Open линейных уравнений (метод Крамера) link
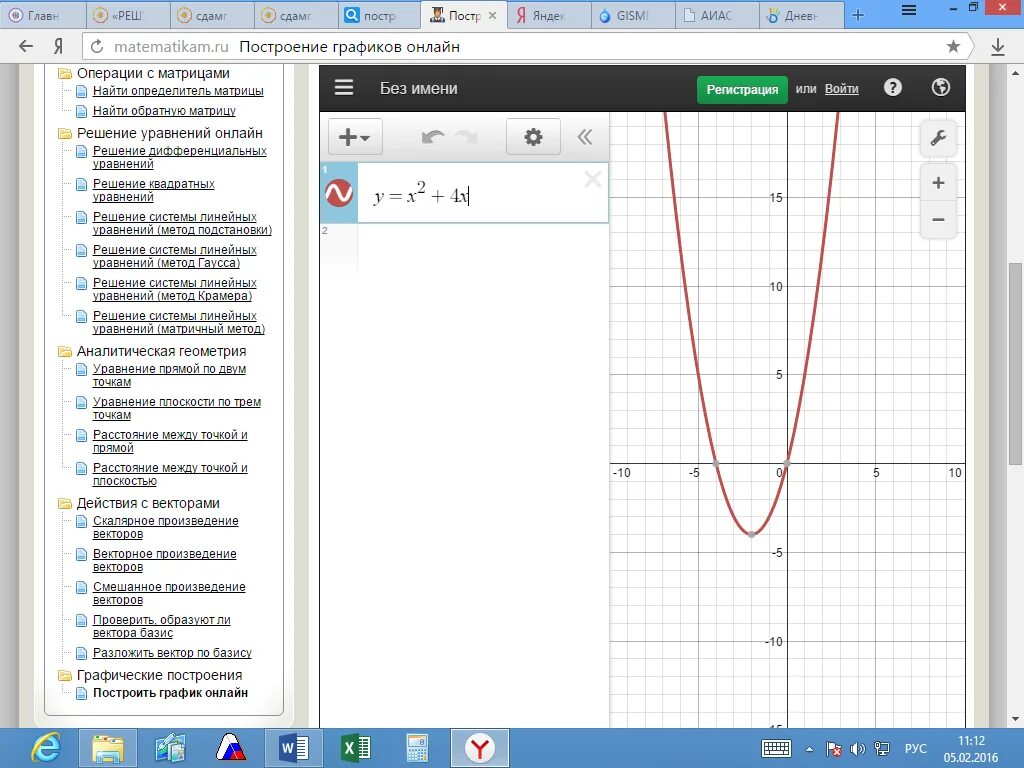The width and height of the screenshot is (1024, 768). [x=174, y=289]
